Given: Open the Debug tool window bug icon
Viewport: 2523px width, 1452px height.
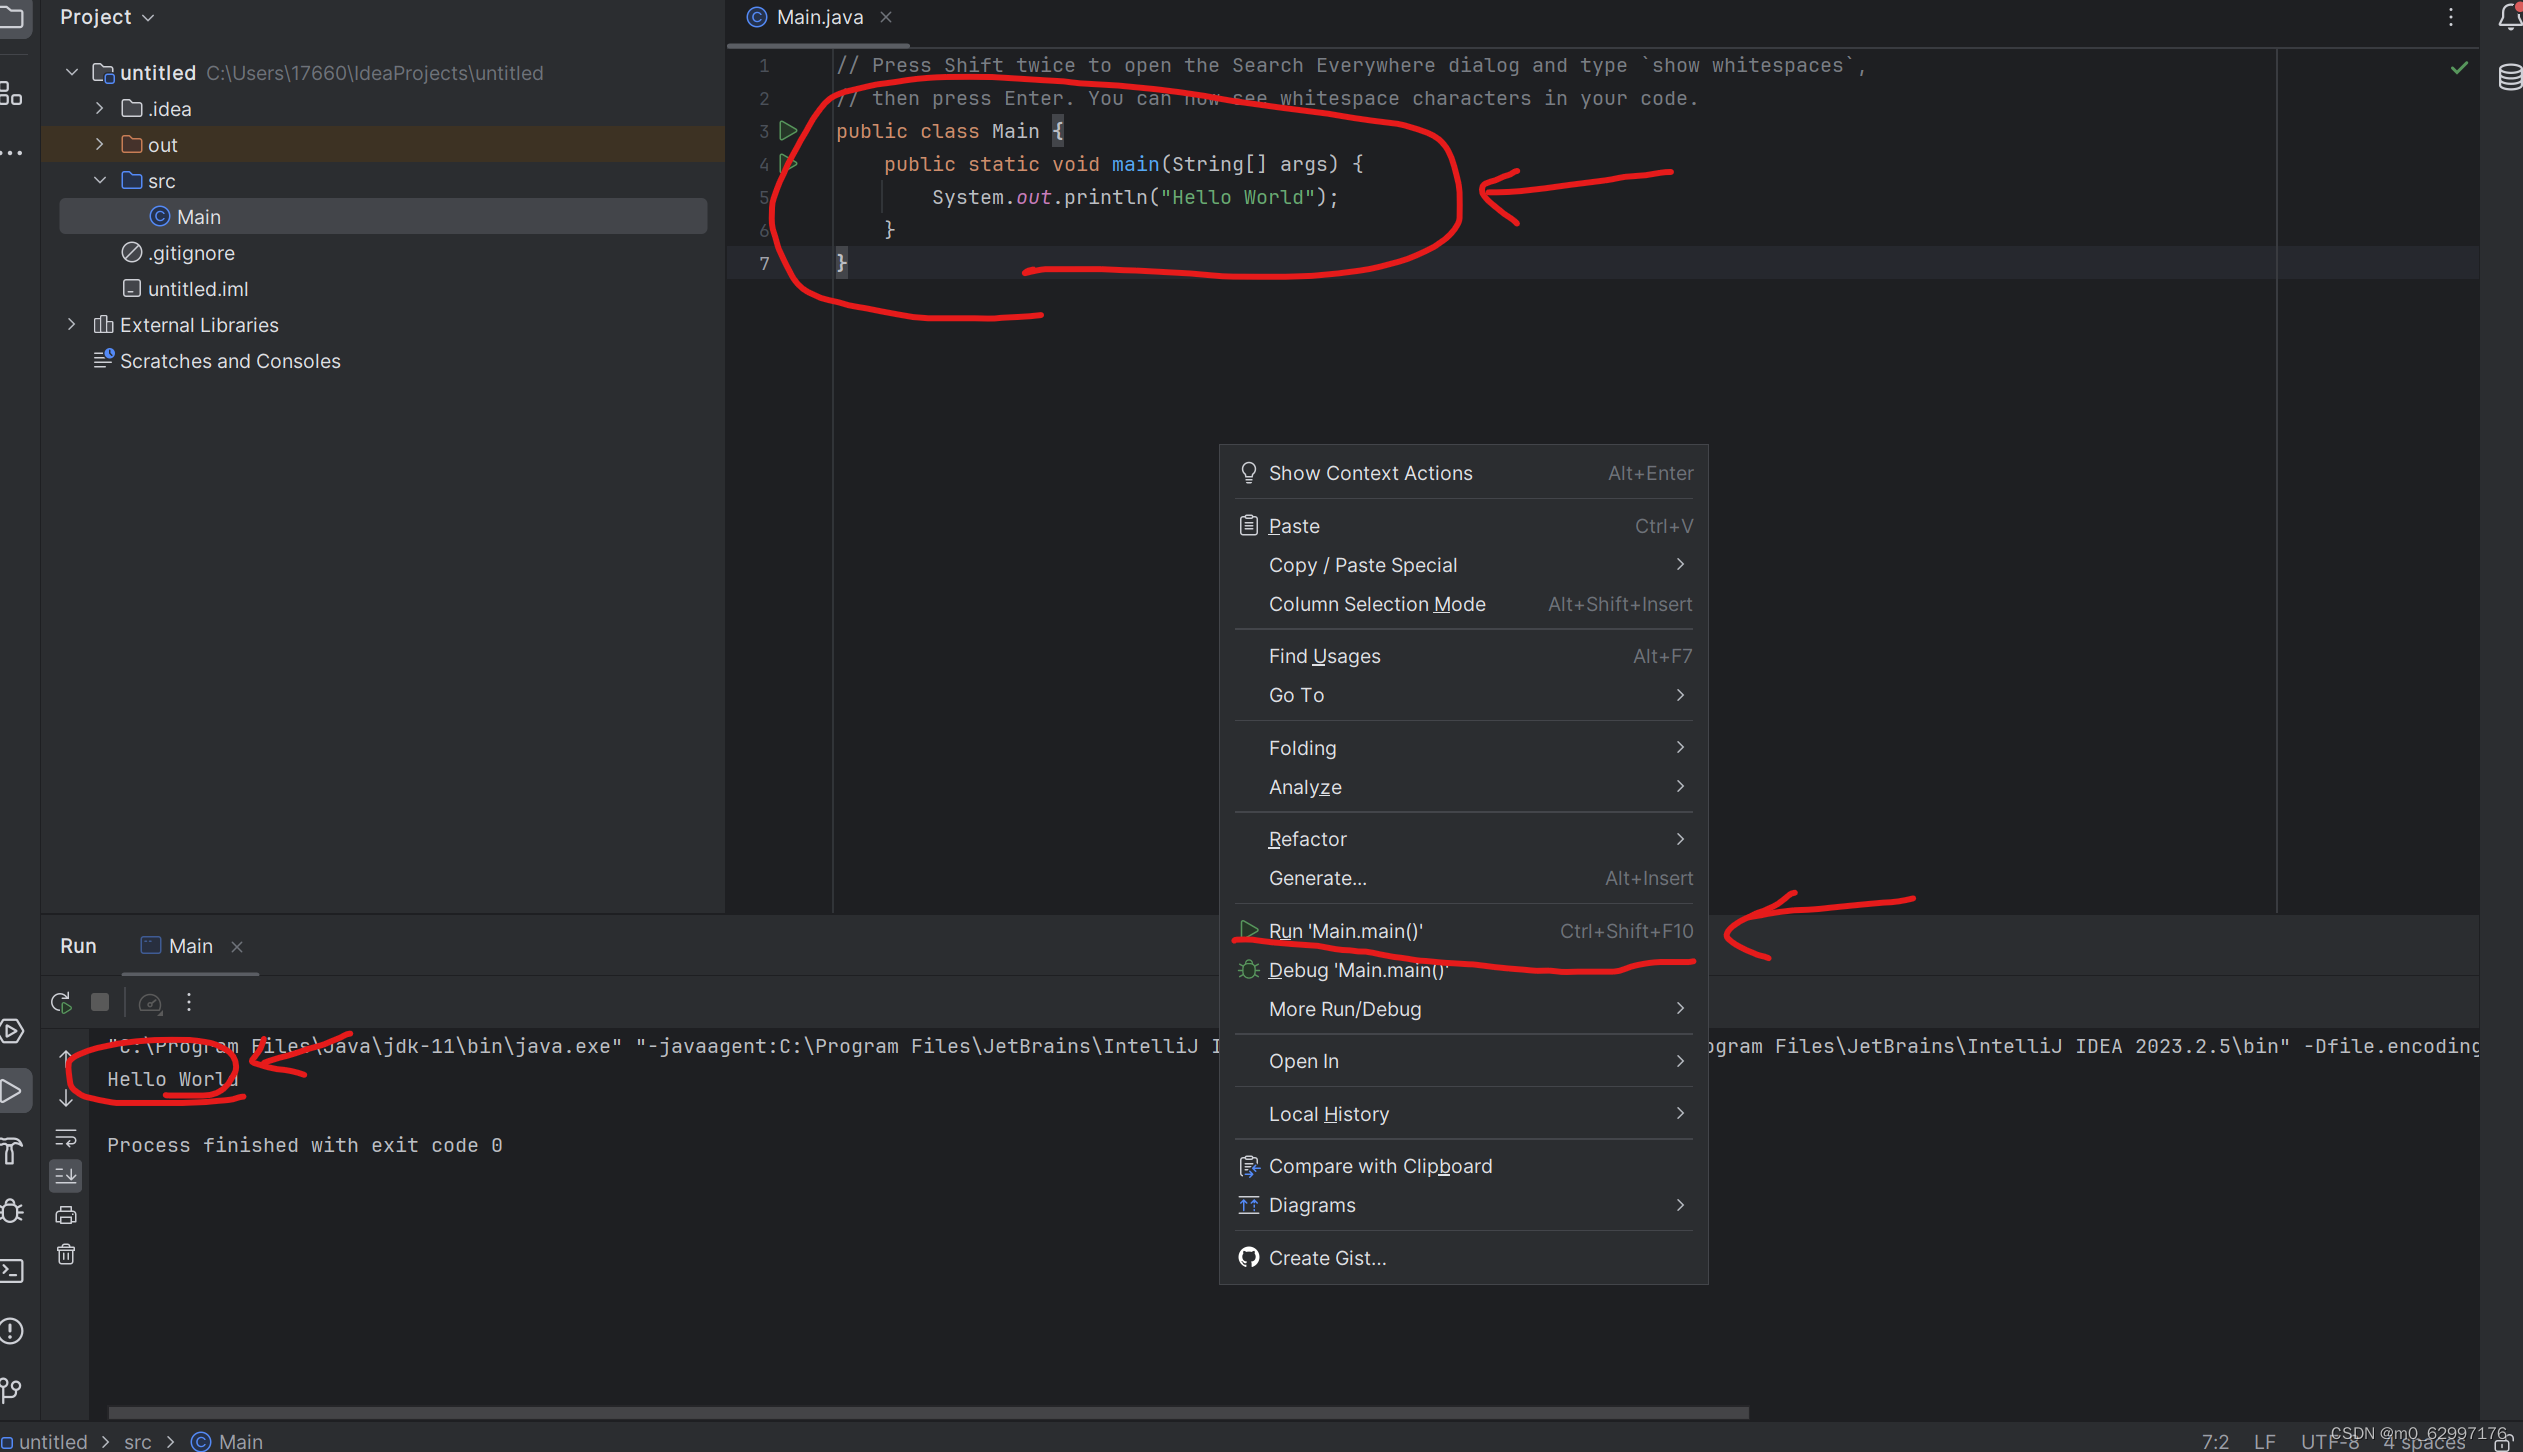Looking at the screenshot, I should 13,1211.
